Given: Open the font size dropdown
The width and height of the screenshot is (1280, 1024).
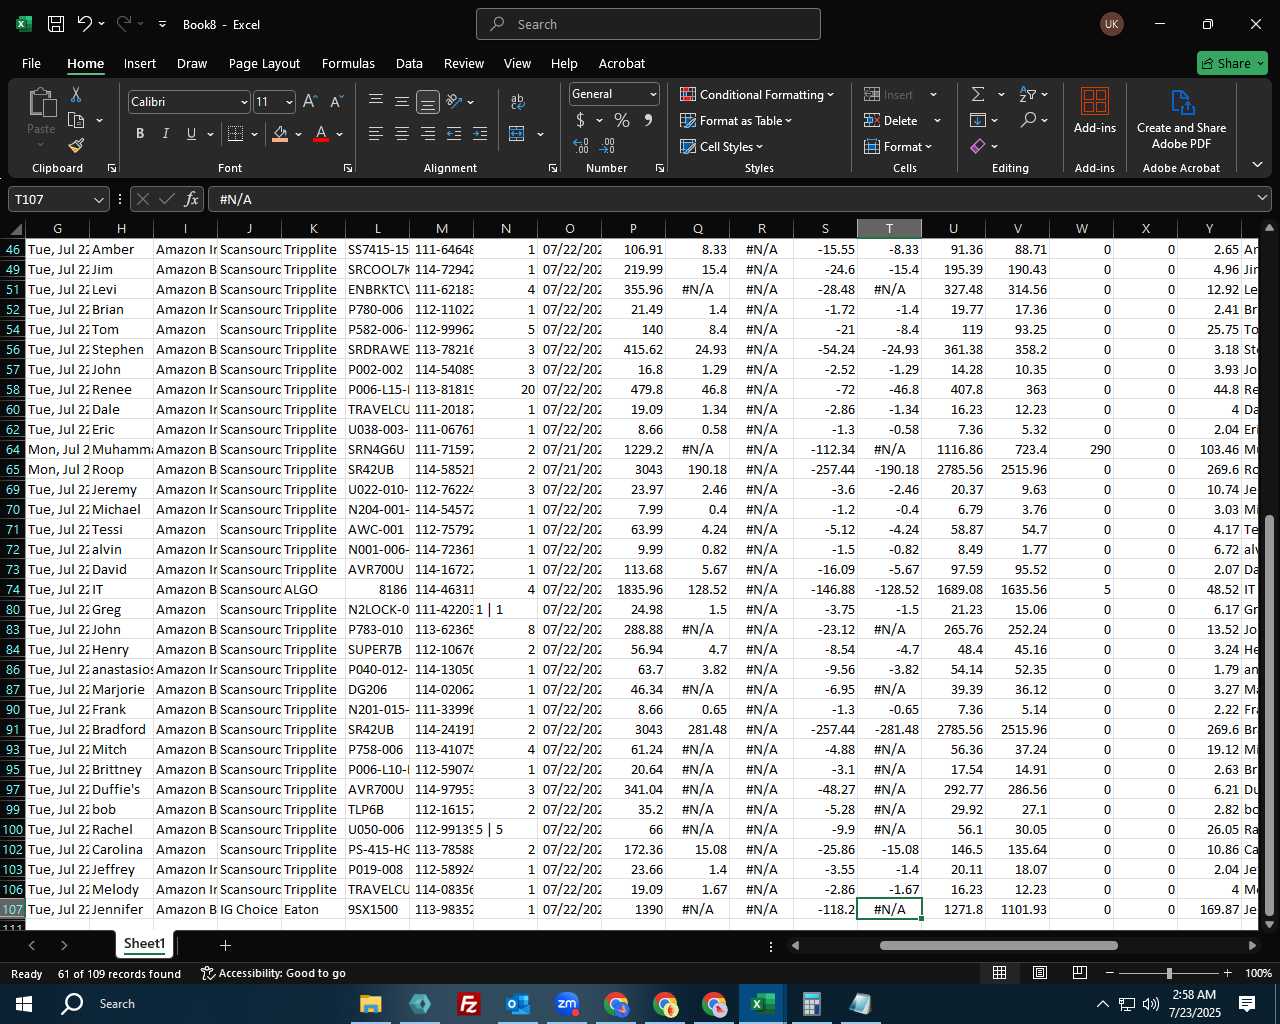Looking at the screenshot, I should [289, 102].
